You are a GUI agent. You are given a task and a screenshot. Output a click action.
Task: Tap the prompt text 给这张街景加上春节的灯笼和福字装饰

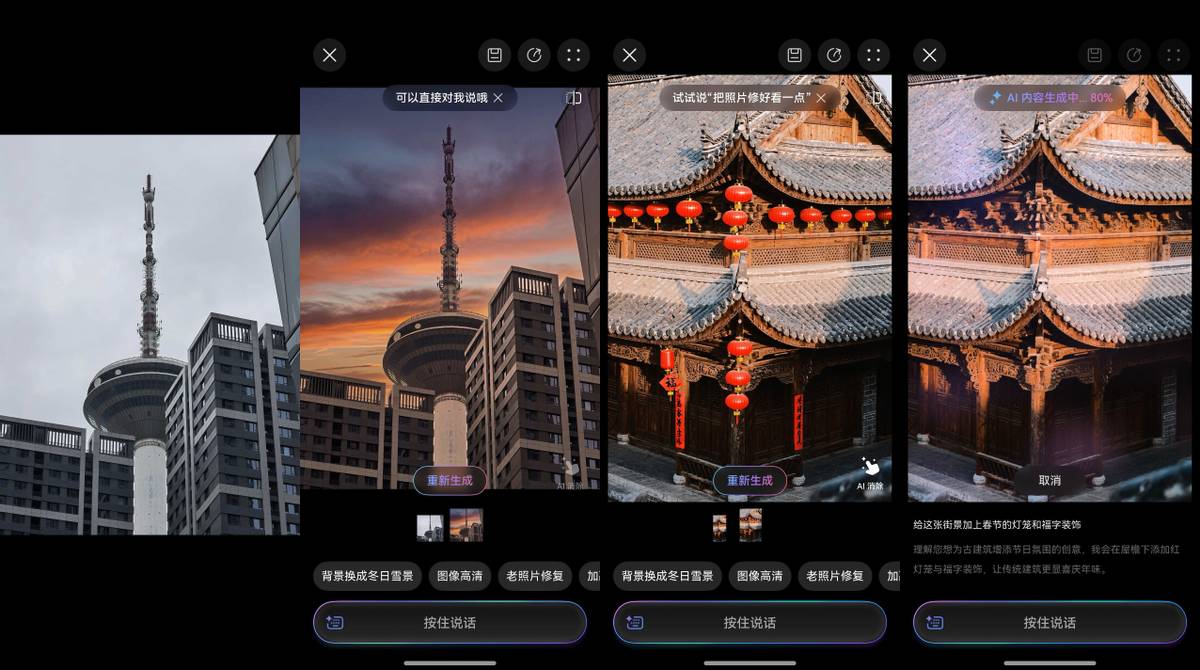(997, 524)
